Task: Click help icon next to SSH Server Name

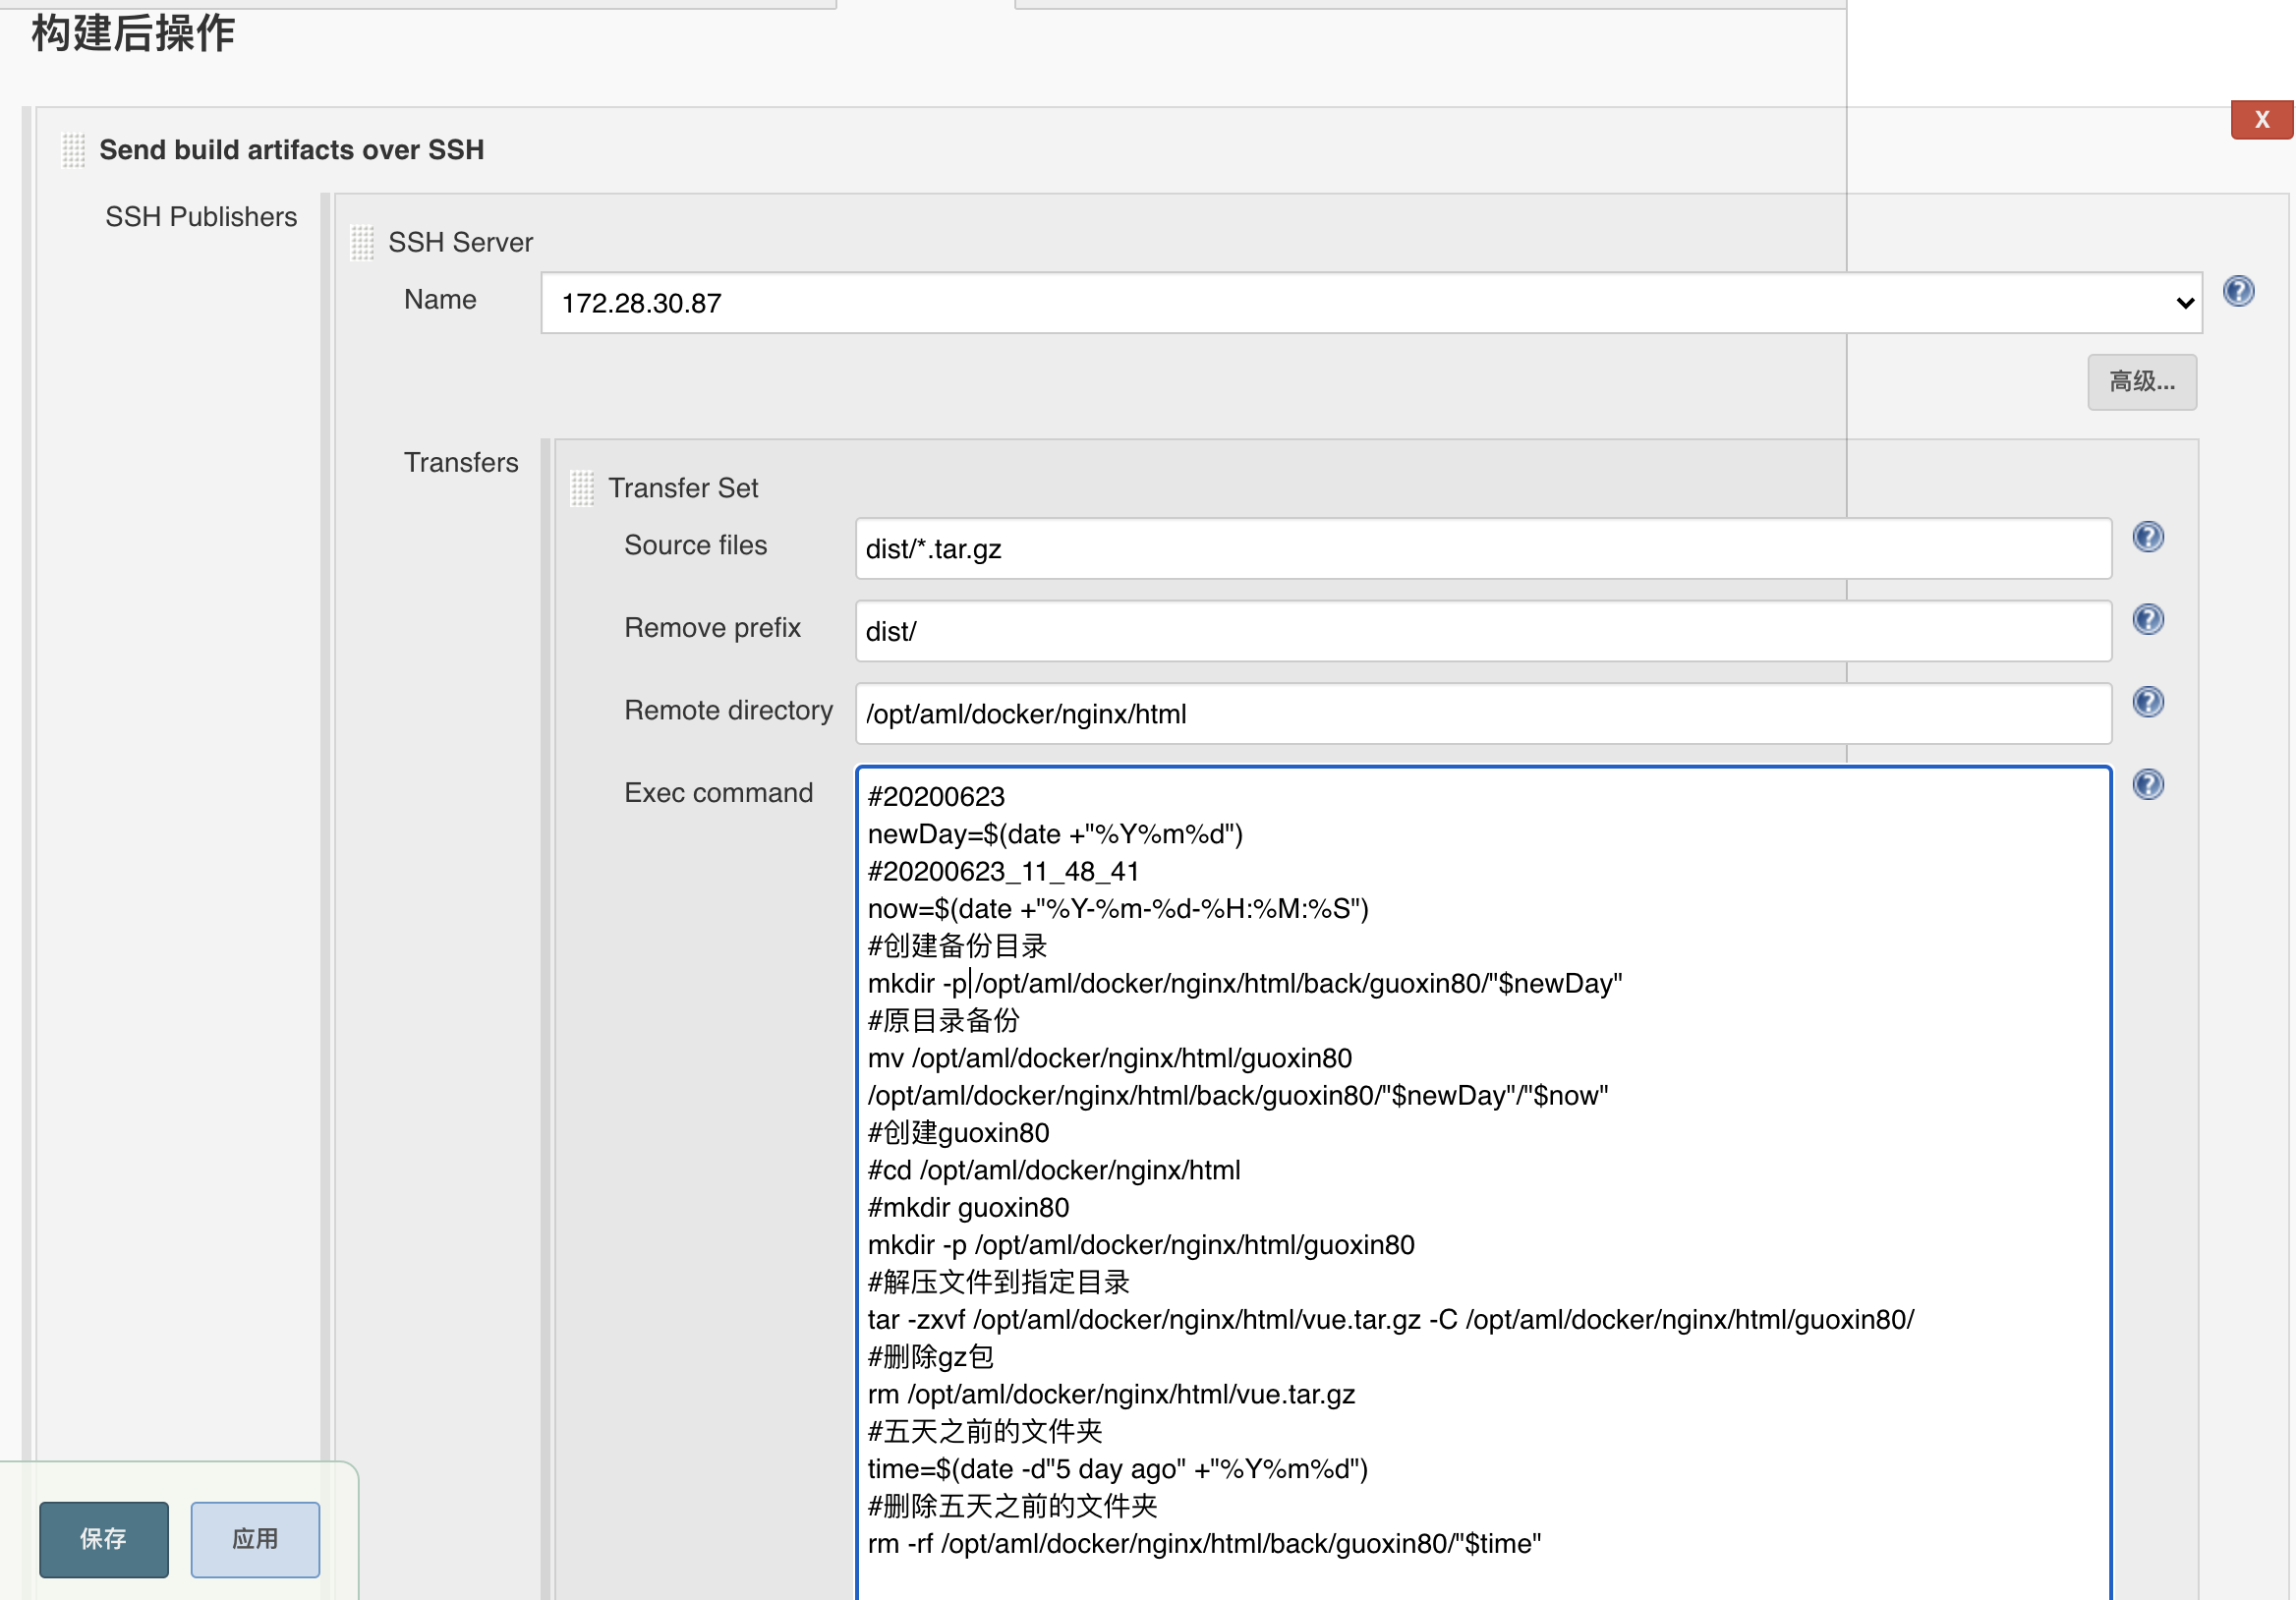Action: pyautogui.click(x=2238, y=291)
